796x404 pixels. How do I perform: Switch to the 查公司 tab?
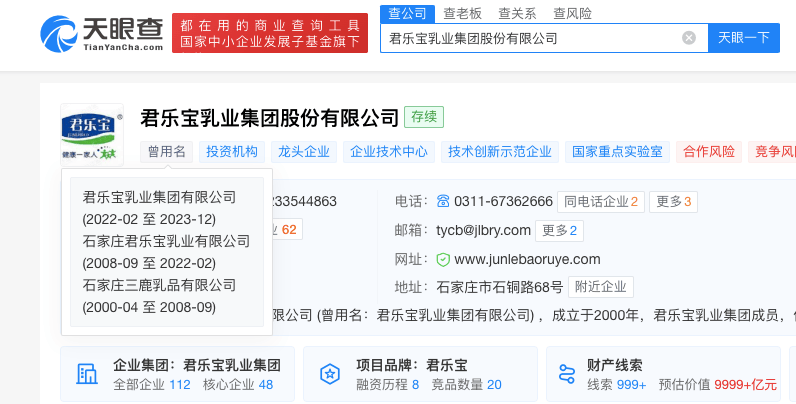point(407,14)
